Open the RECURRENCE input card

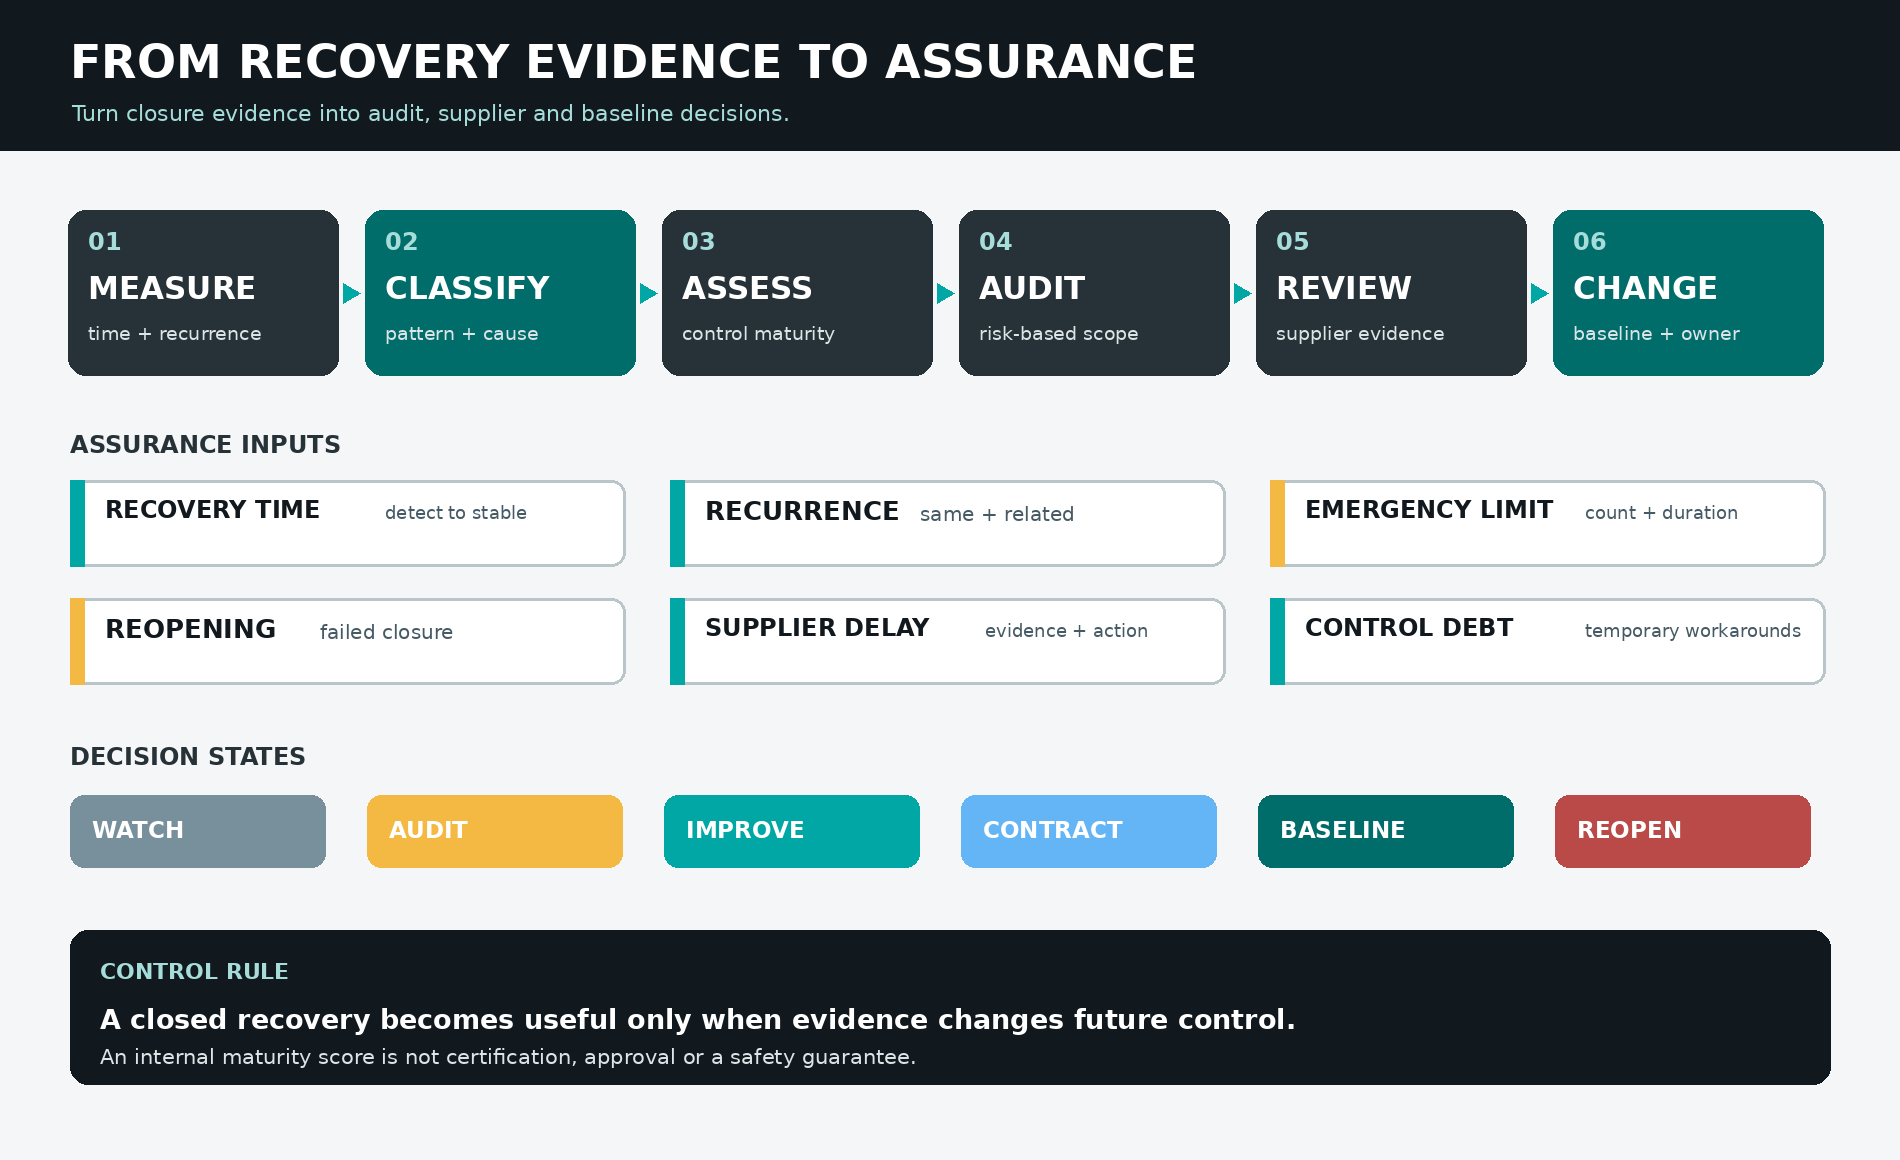tap(948, 523)
